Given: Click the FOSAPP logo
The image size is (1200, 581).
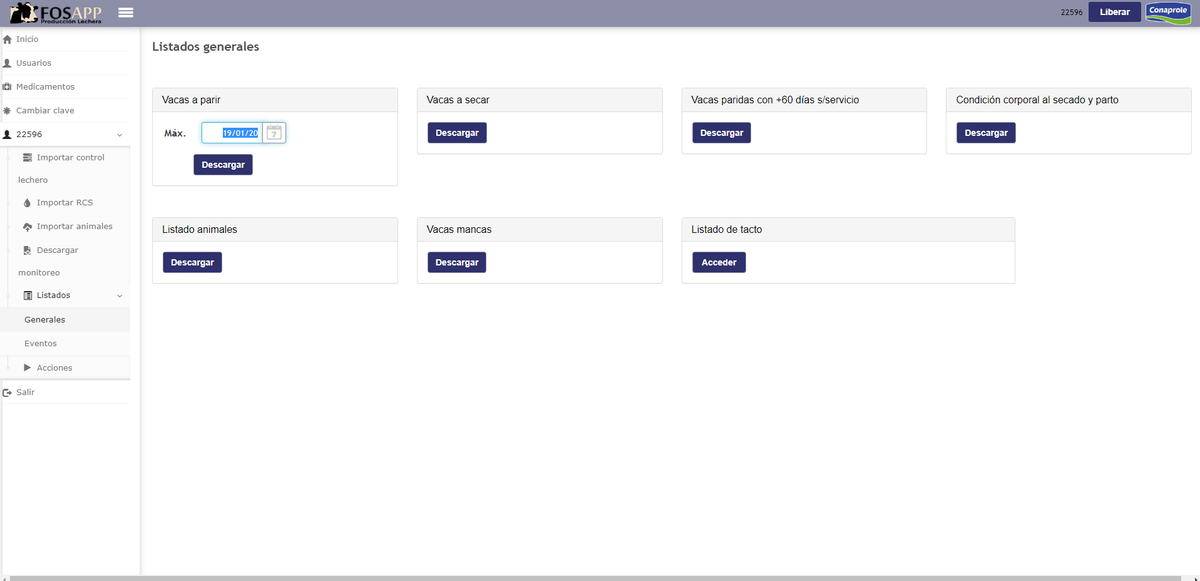Looking at the screenshot, I should coord(55,13).
